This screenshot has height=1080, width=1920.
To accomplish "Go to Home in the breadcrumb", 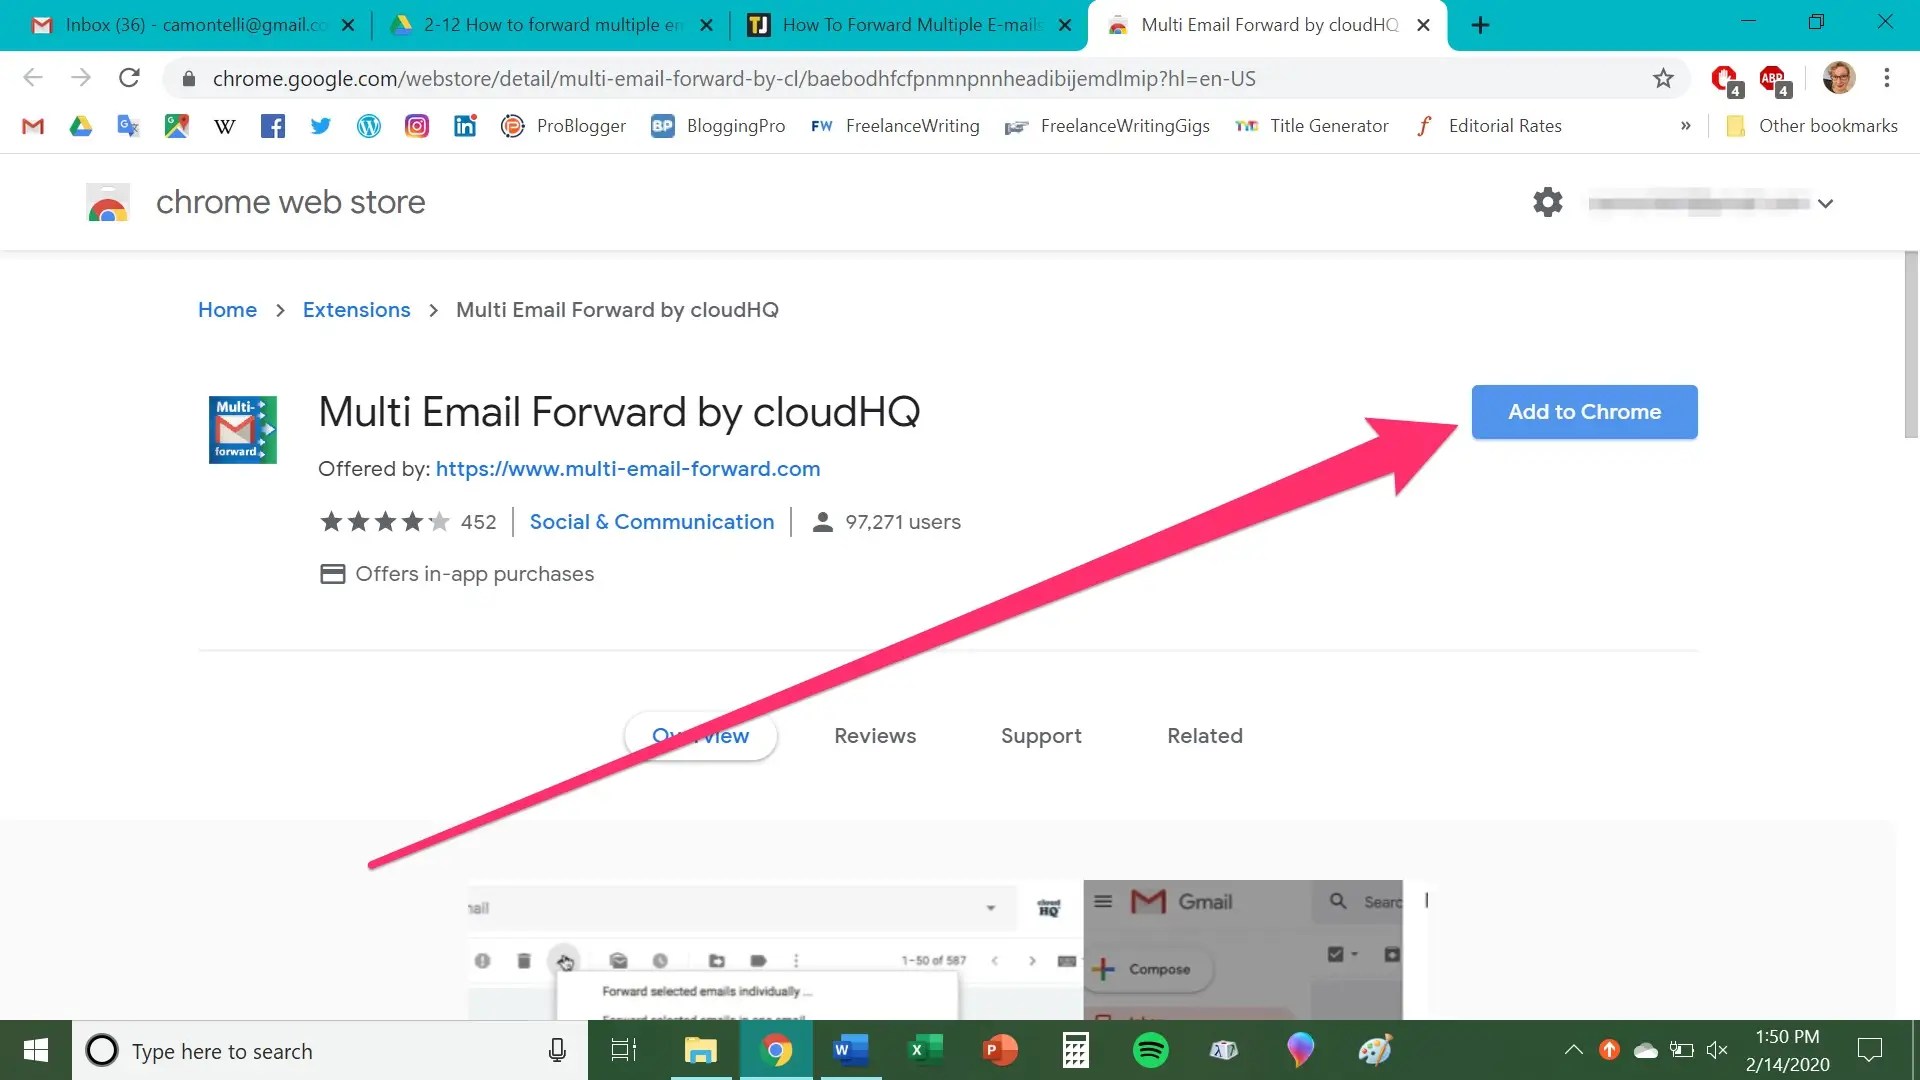I will [227, 310].
